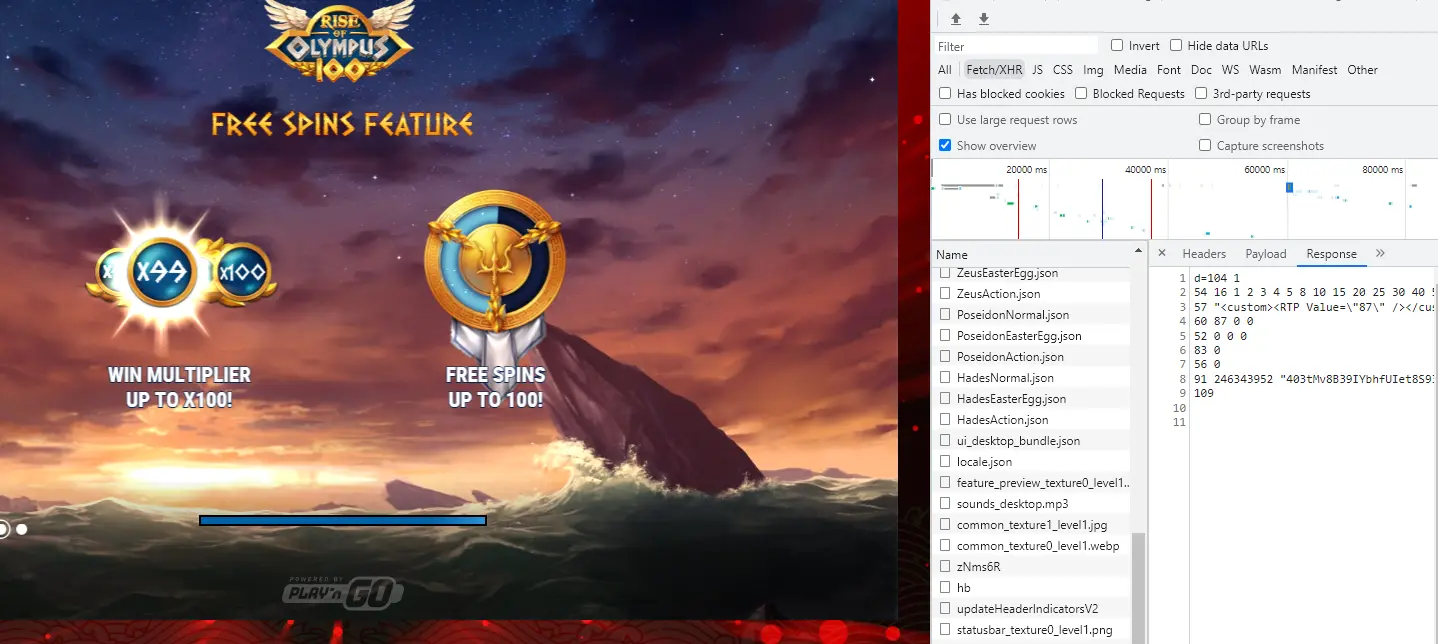The image size is (1438, 644).
Task: Filter network requests by Manifest
Action: pos(1314,70)
